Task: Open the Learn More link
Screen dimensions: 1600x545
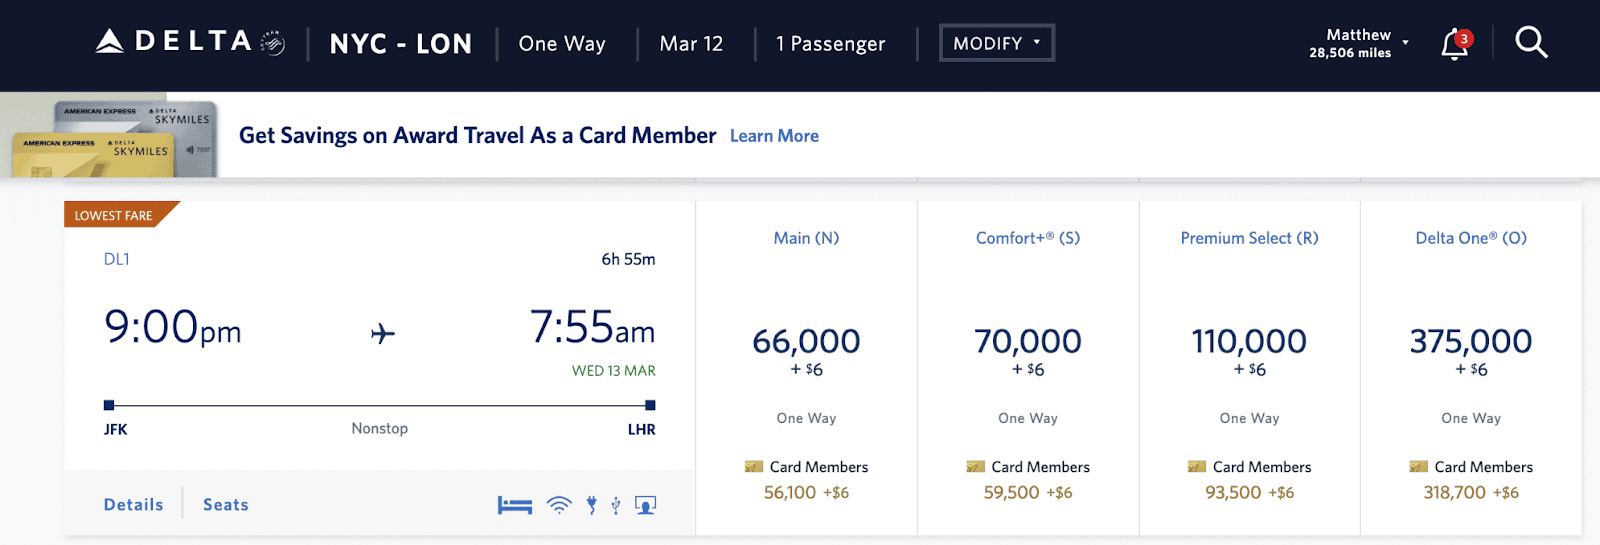Action: tap(774, 136)
